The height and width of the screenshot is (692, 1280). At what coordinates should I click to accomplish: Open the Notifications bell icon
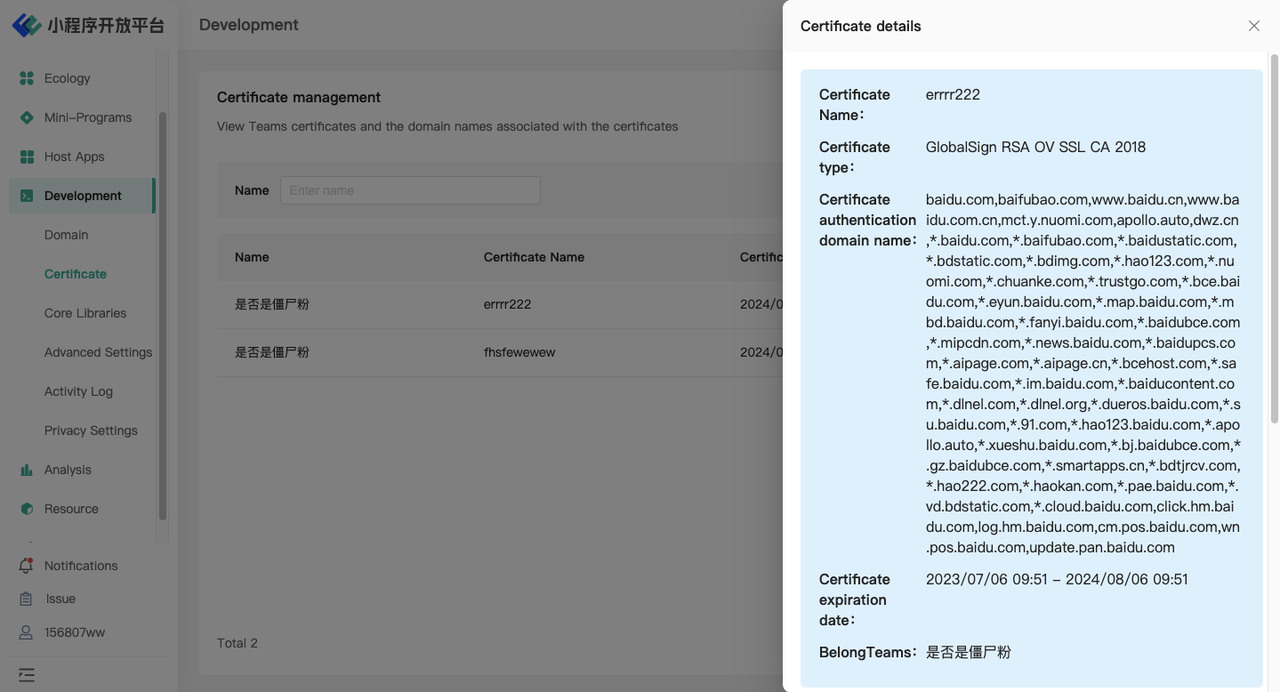tap(27, 565)
